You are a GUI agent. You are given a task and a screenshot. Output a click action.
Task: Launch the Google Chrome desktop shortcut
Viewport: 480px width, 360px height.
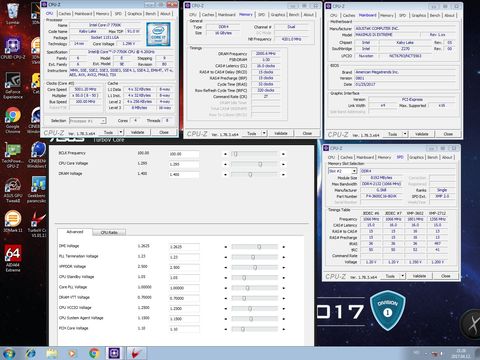13,120
